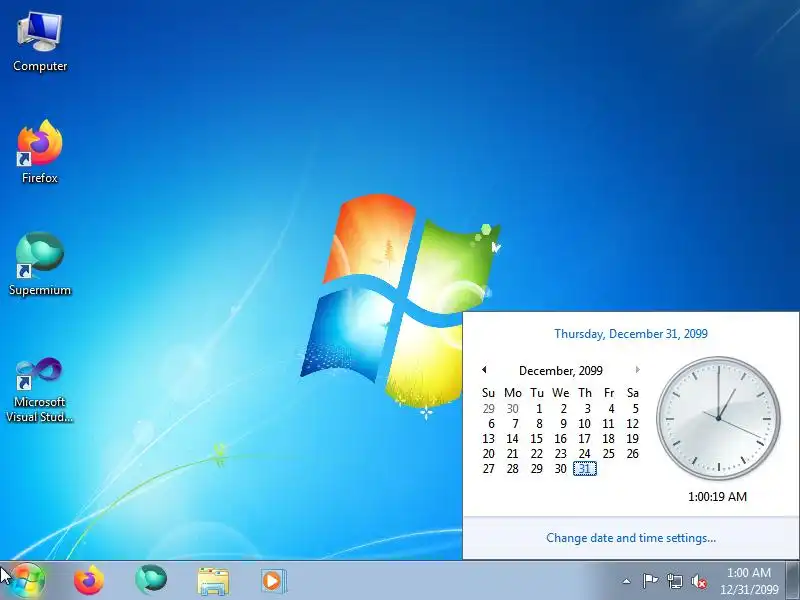The height and width of the screenshot is (600, 800).
Task: Select December 16 in the calendar
Action: tap(560, 439)
